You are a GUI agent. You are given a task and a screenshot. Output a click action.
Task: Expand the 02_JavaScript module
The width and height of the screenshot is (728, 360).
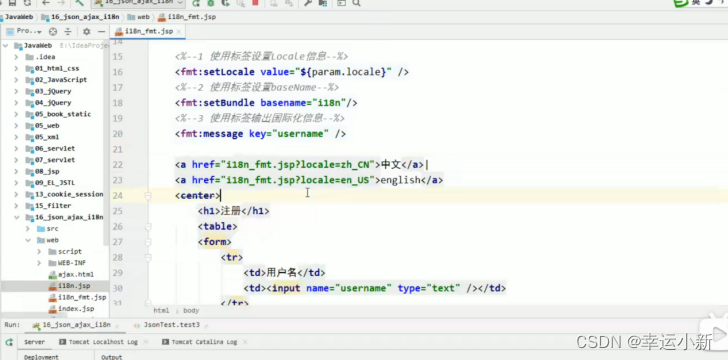coord(16,80)
